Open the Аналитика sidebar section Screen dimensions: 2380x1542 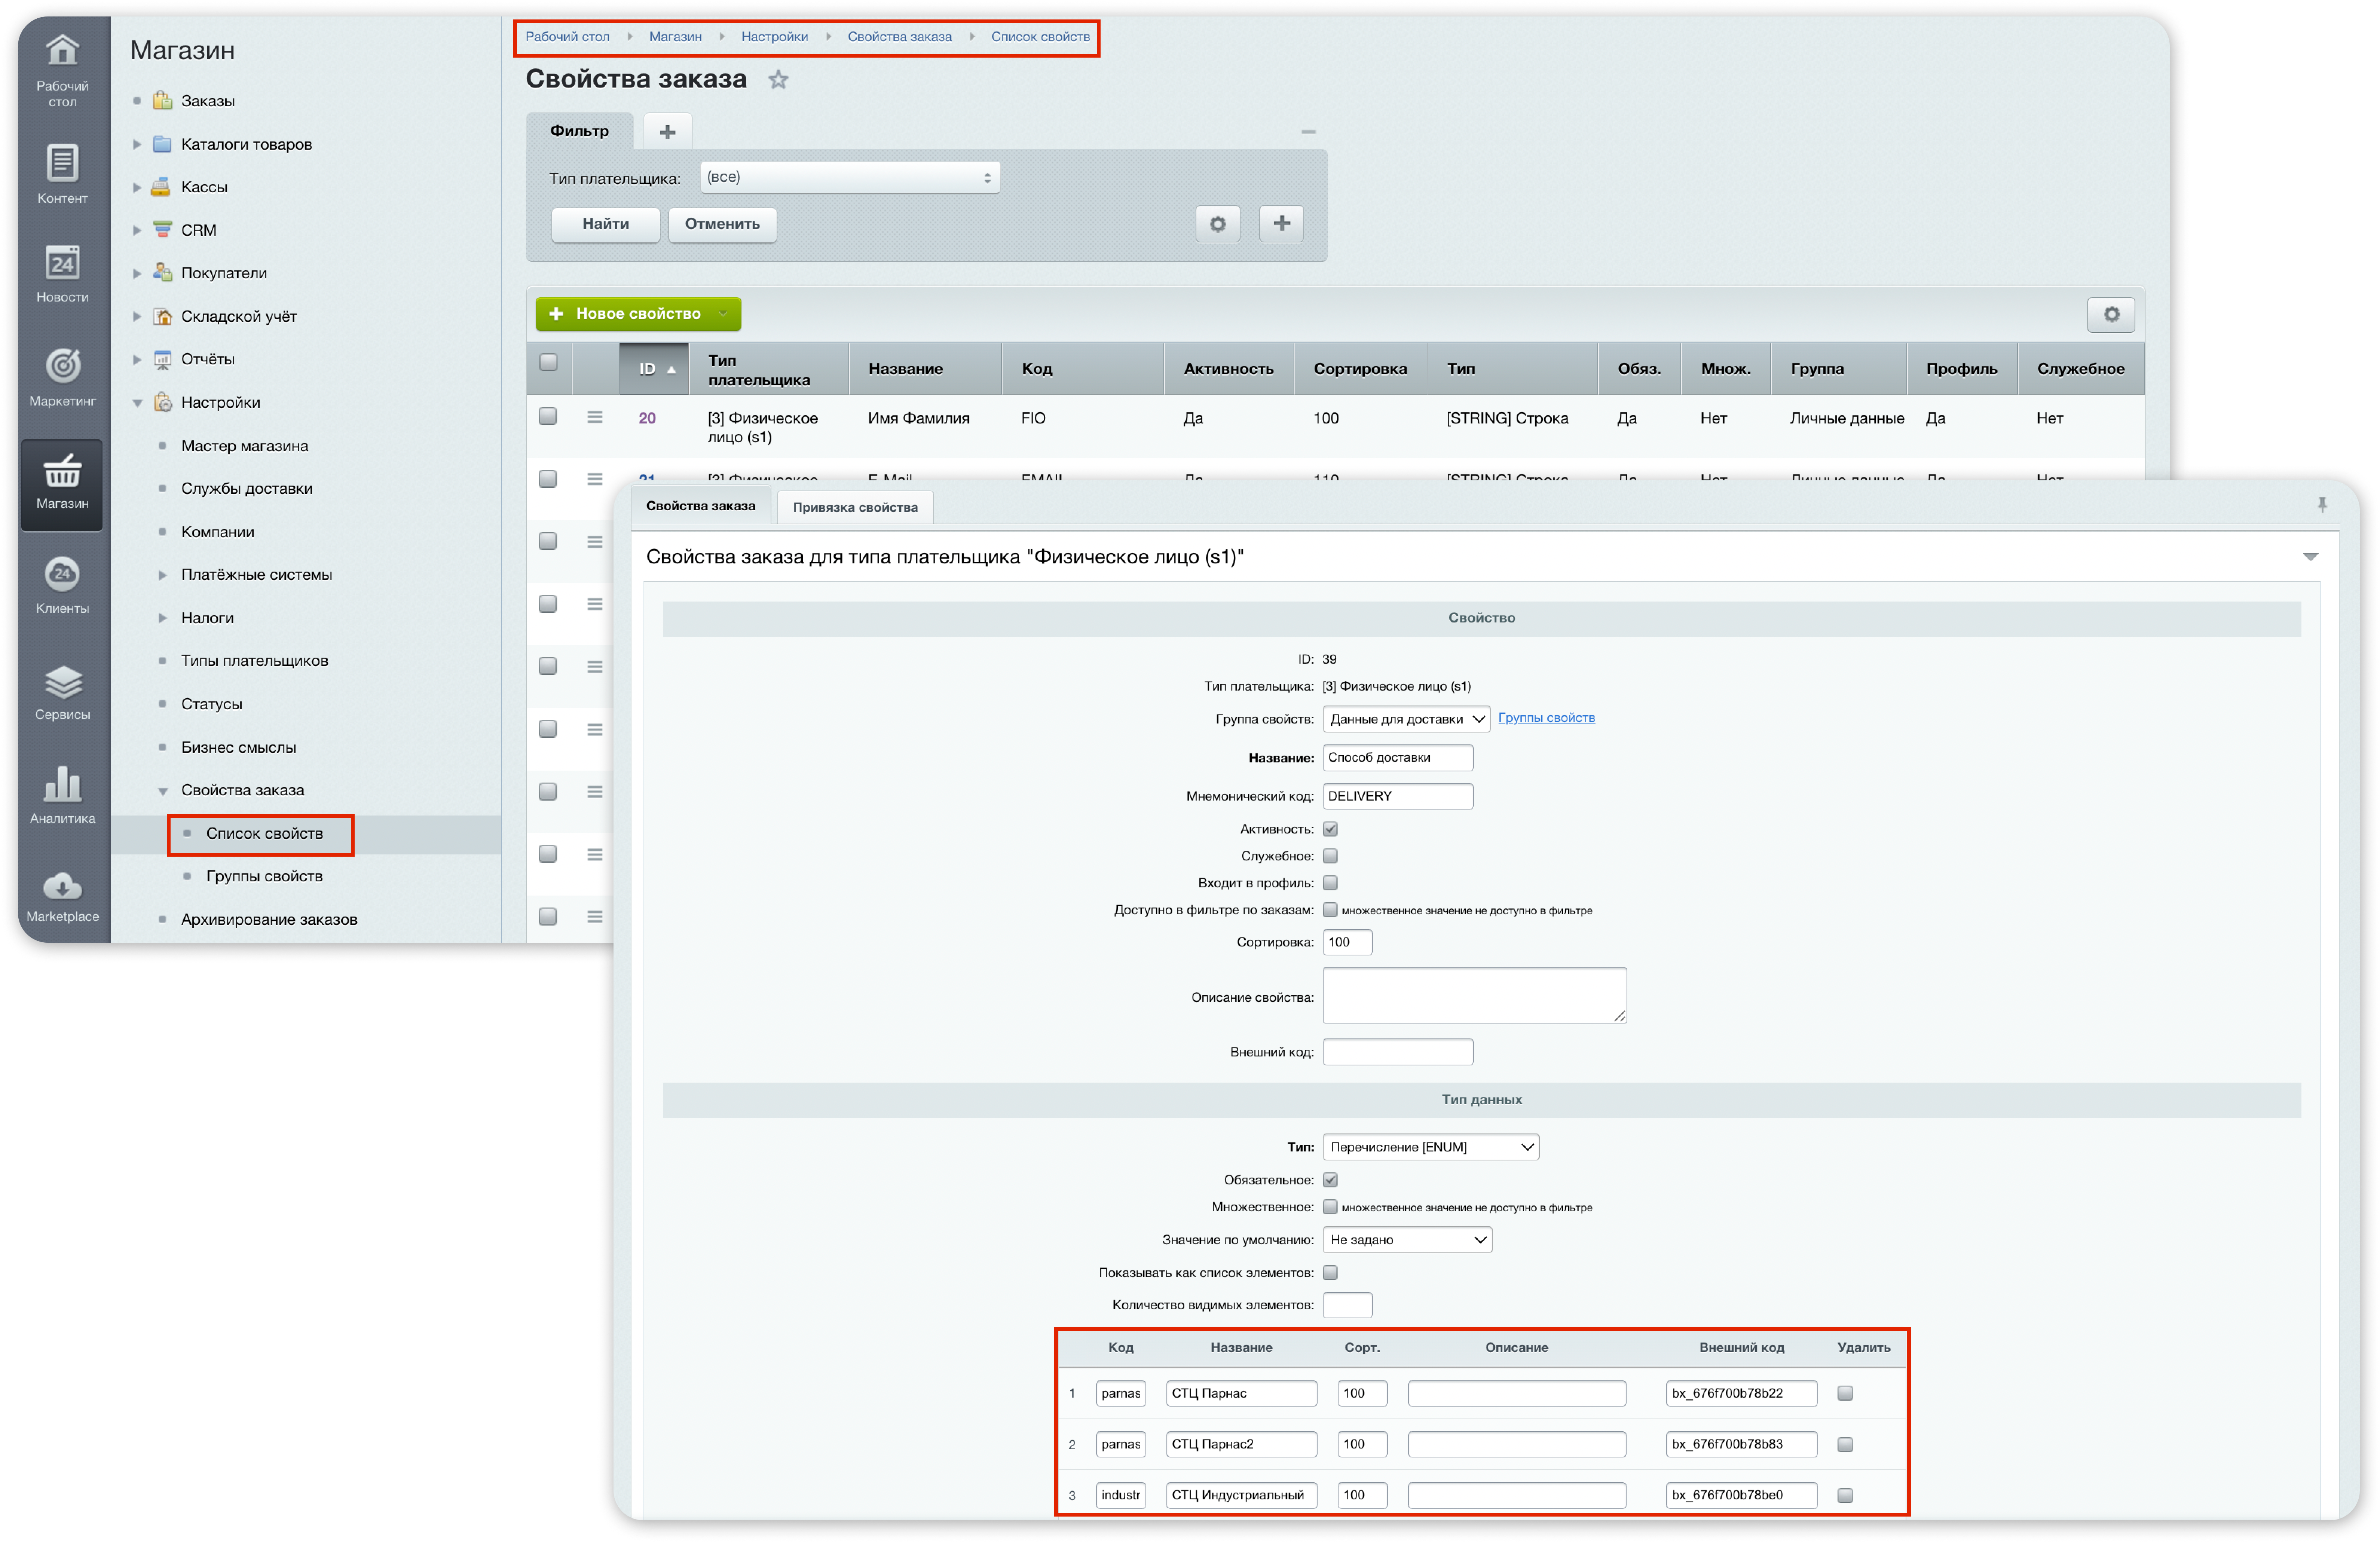pos(62,795)
